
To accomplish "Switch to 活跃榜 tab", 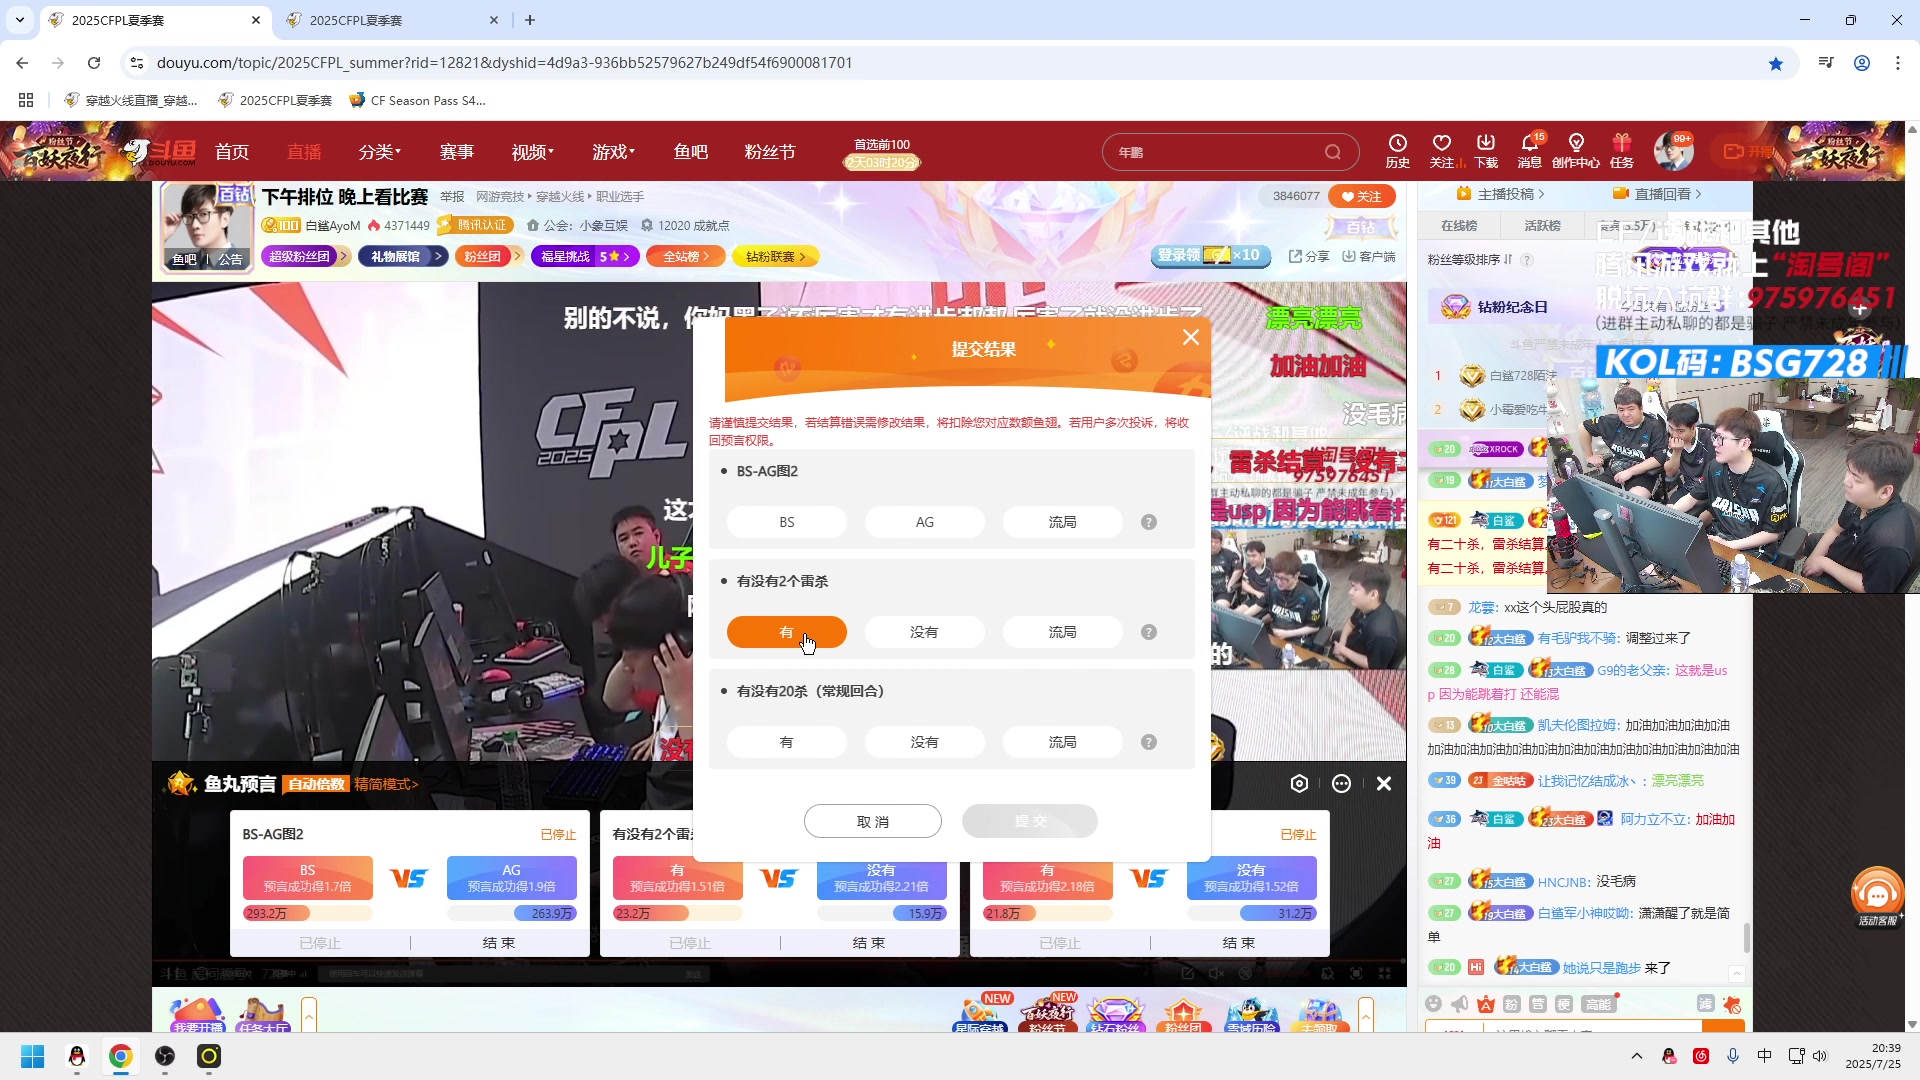I will pos(1542,226).
